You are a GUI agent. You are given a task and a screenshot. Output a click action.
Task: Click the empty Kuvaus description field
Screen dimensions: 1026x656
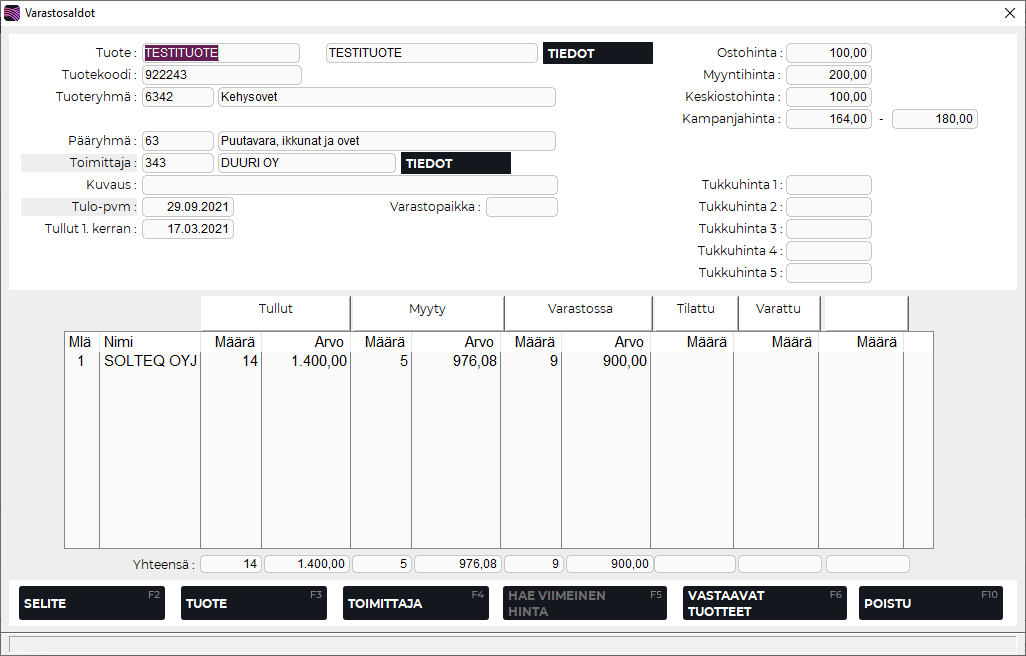click(x=349, y=185)
